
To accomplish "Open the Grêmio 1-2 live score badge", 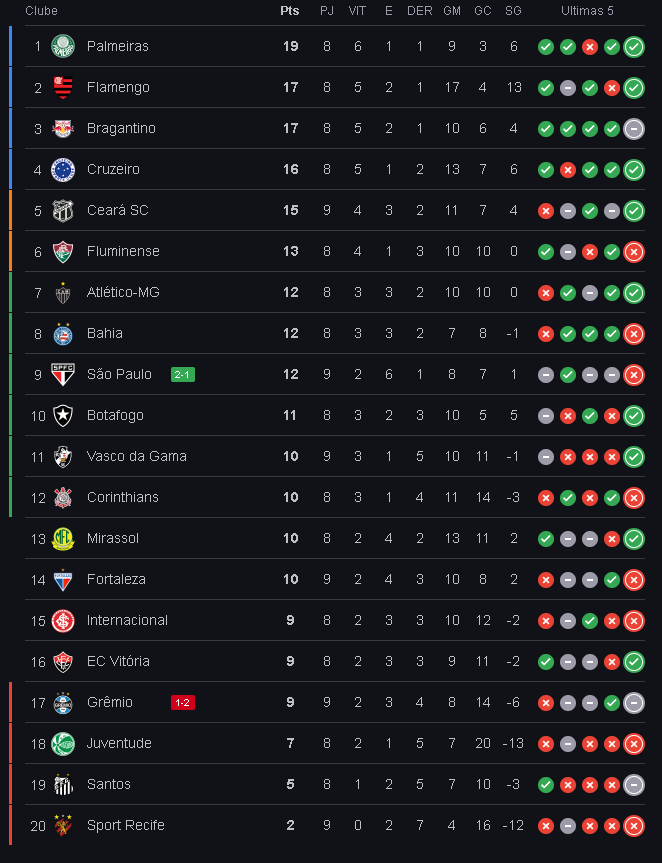I will click(x=183, y=703).
